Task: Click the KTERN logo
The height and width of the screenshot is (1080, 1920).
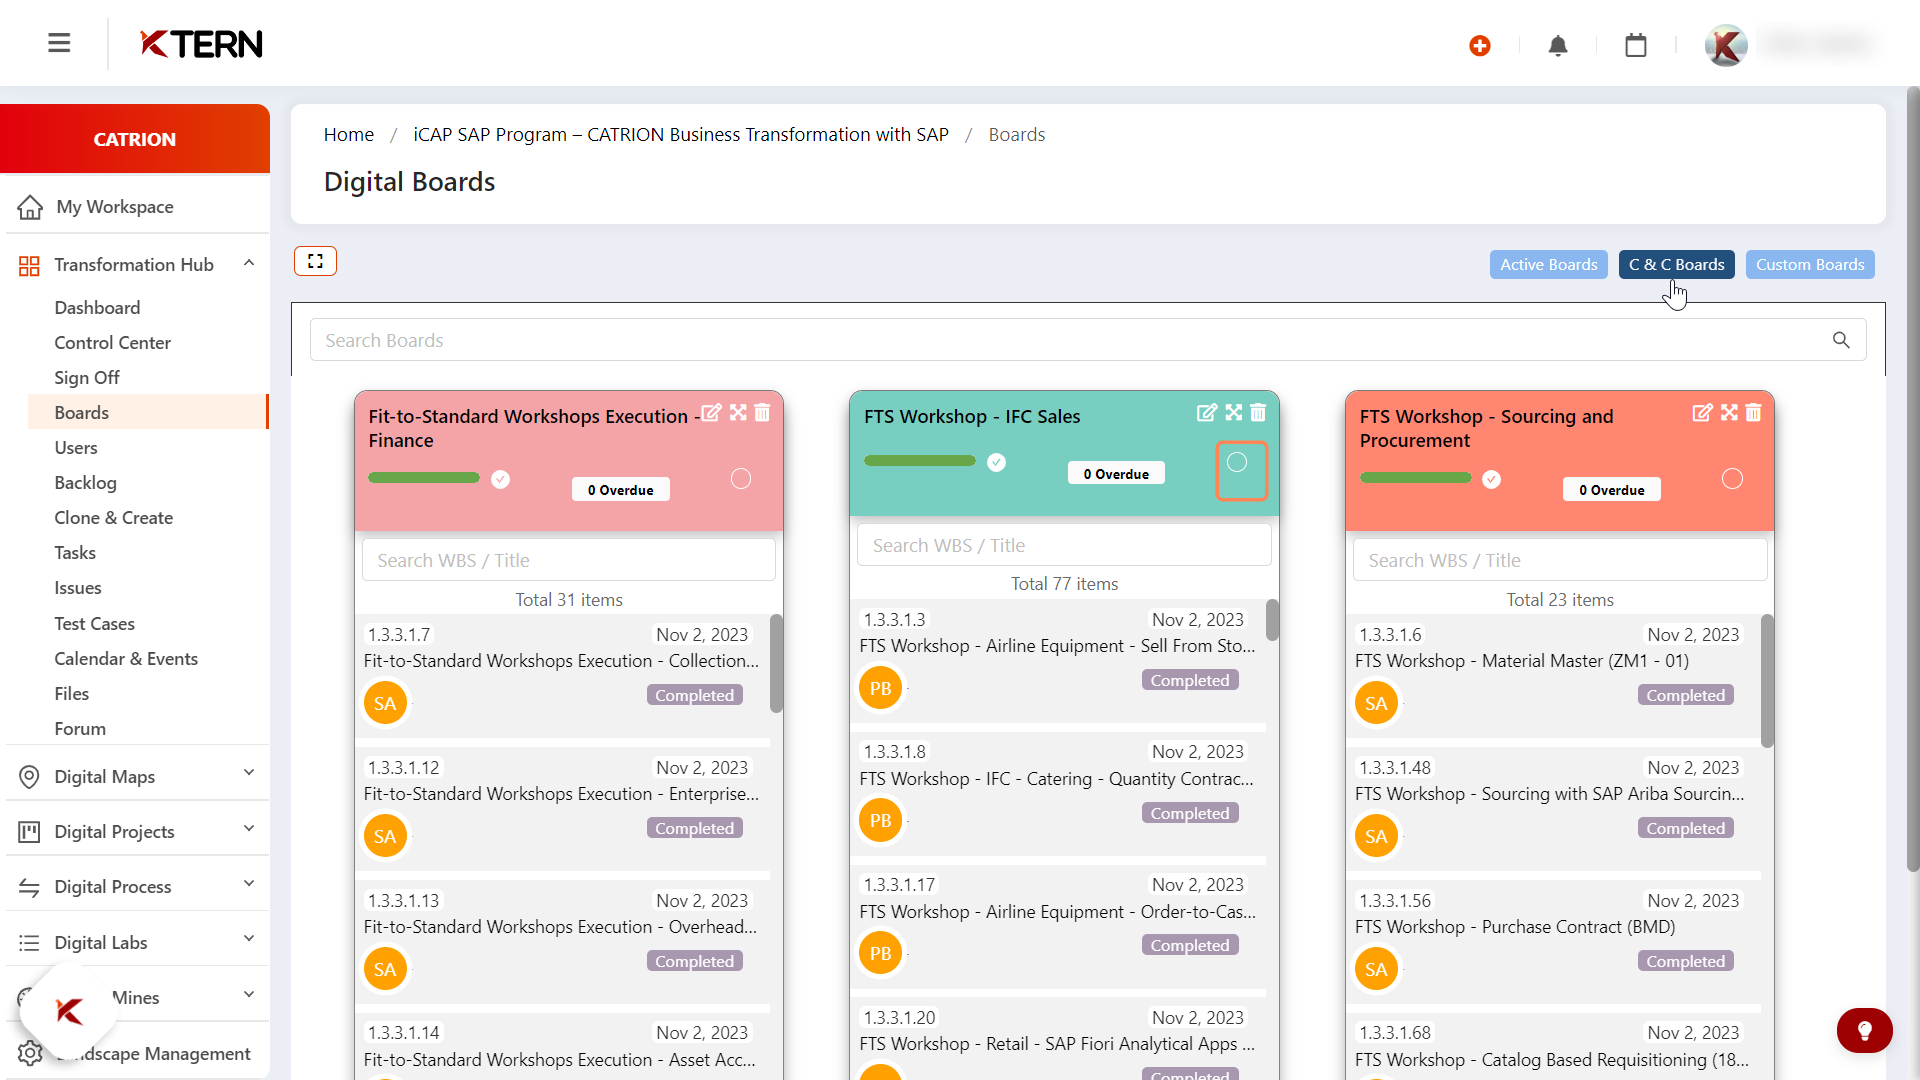Action: [x=201, y=44]
